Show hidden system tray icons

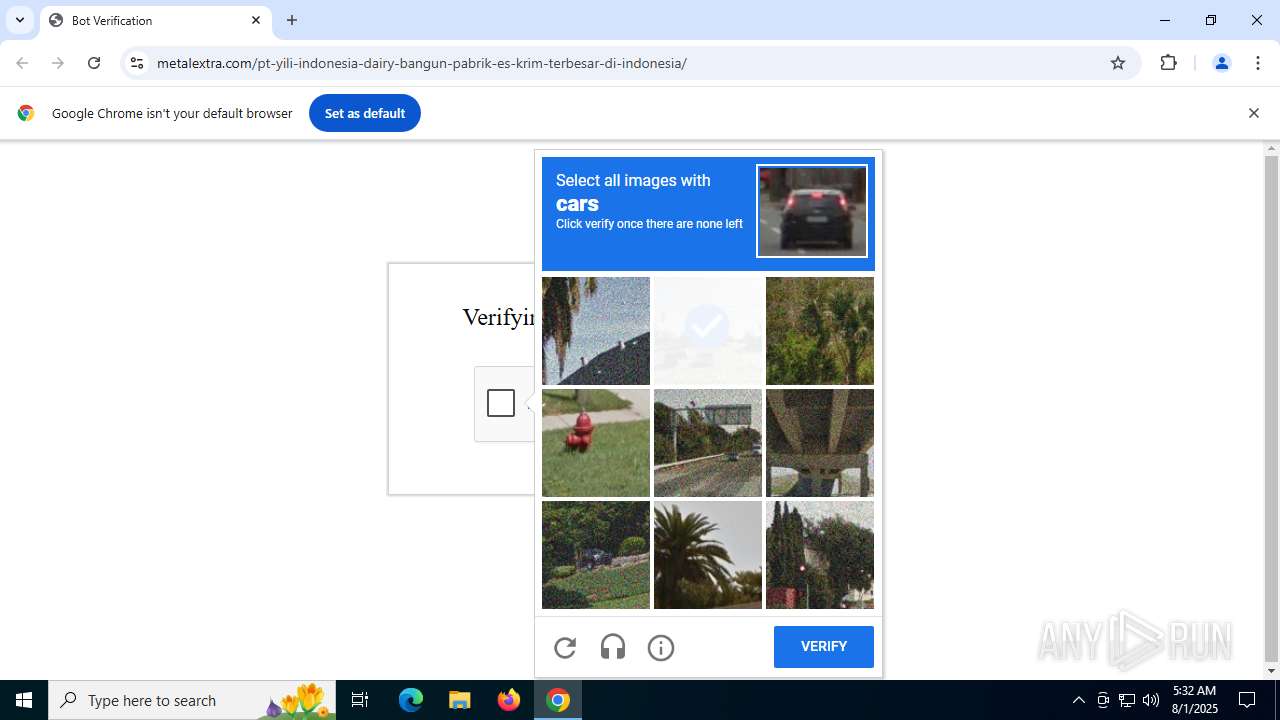coord(1078,700)
